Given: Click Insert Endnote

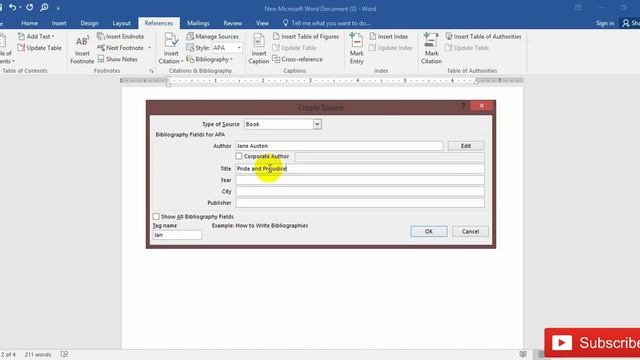Looking at the screenshot, I should point(121,36).
